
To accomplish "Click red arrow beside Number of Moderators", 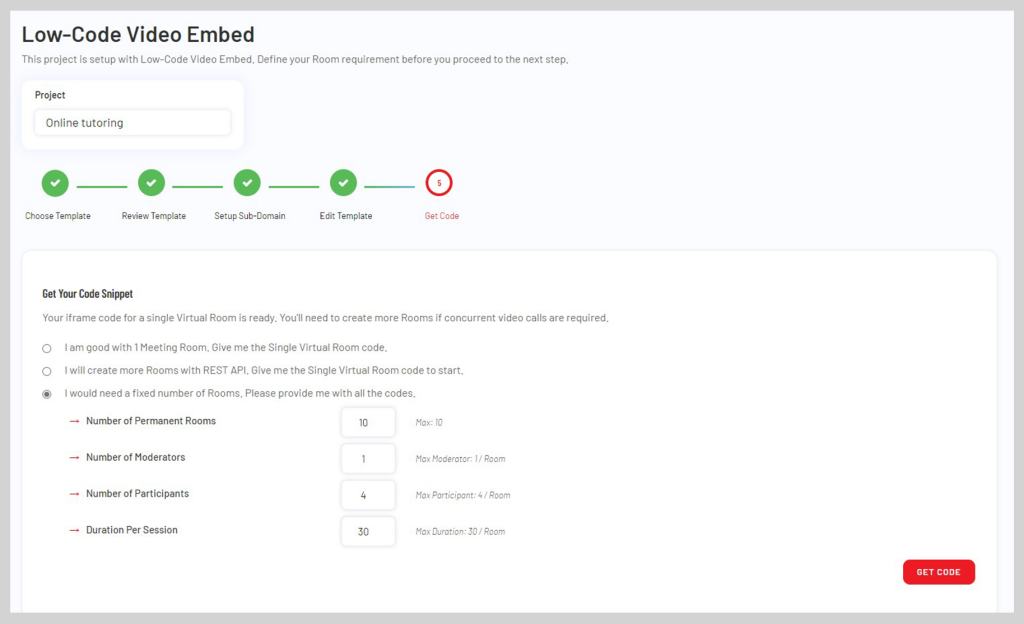I will point(74,458).
